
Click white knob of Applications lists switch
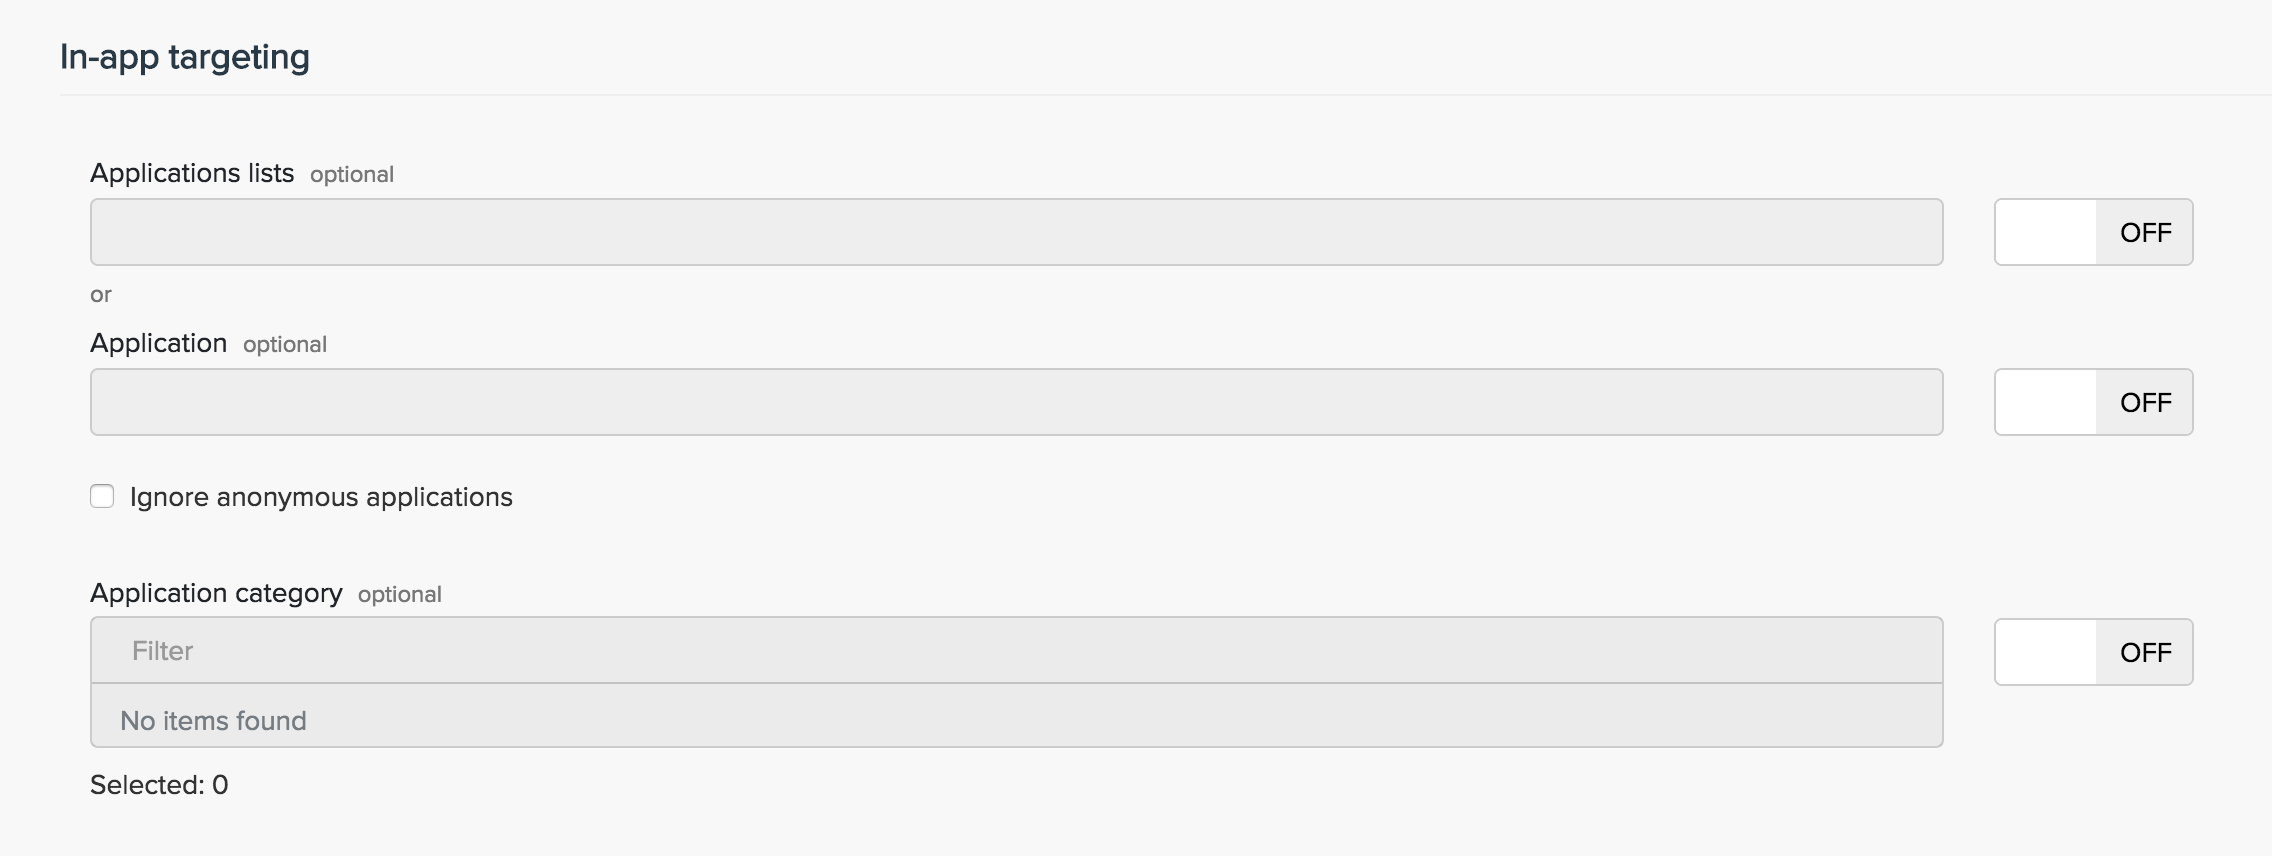click(x=2046, y=232)
